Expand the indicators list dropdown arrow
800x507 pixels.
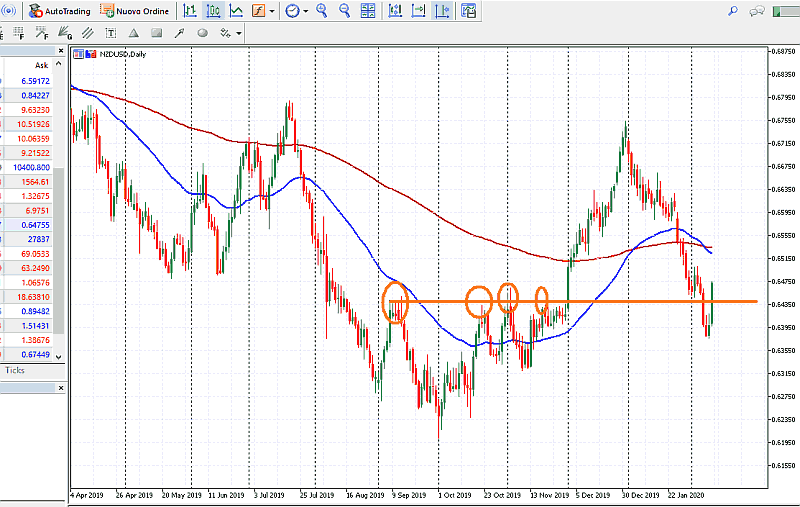(x=272, y=11)
